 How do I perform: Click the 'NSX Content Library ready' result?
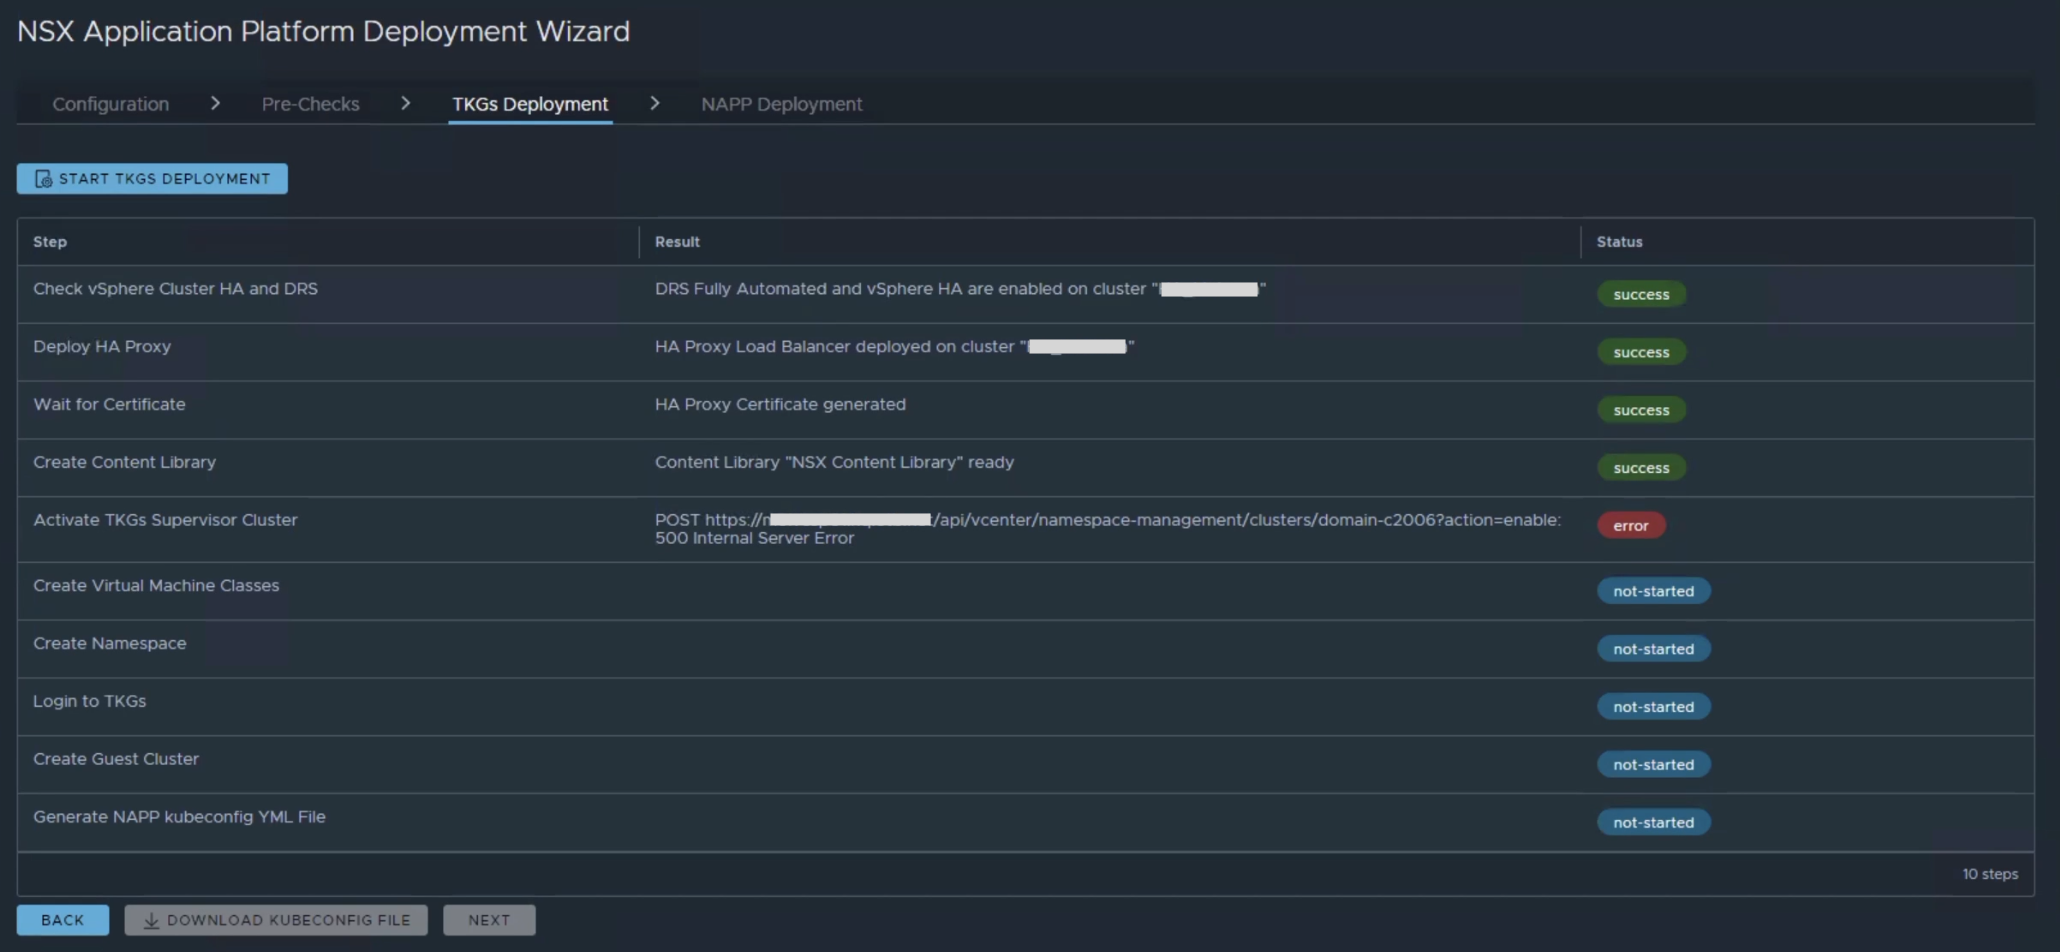coord(834,463)
